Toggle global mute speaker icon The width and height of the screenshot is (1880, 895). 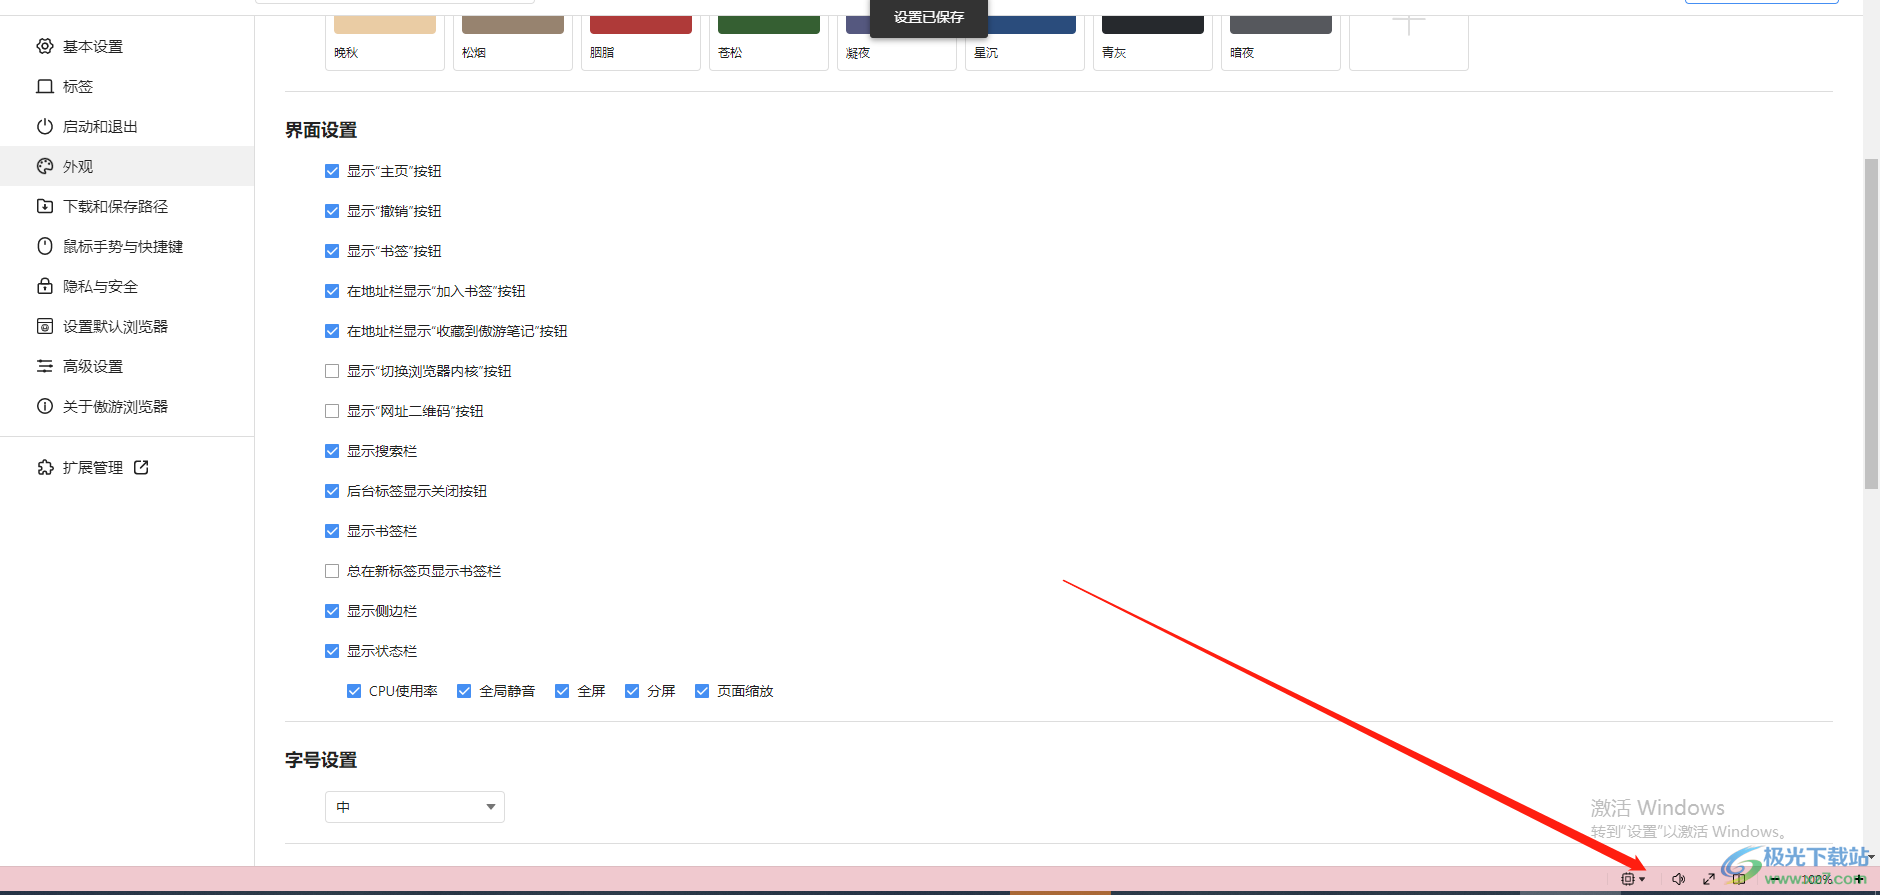click(1678, 879)
